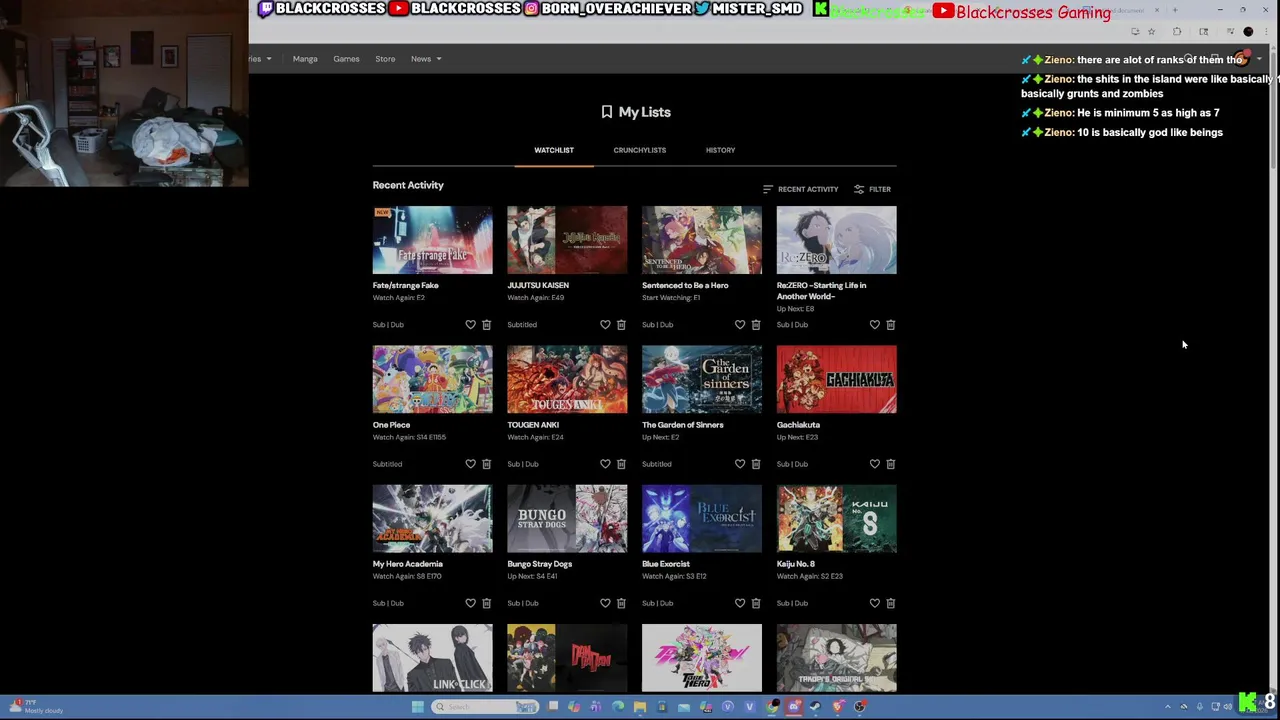This screenshot has width=1280, height=720.
Task: Switch to the Watchlist tab
Action: tap(554, 150)
